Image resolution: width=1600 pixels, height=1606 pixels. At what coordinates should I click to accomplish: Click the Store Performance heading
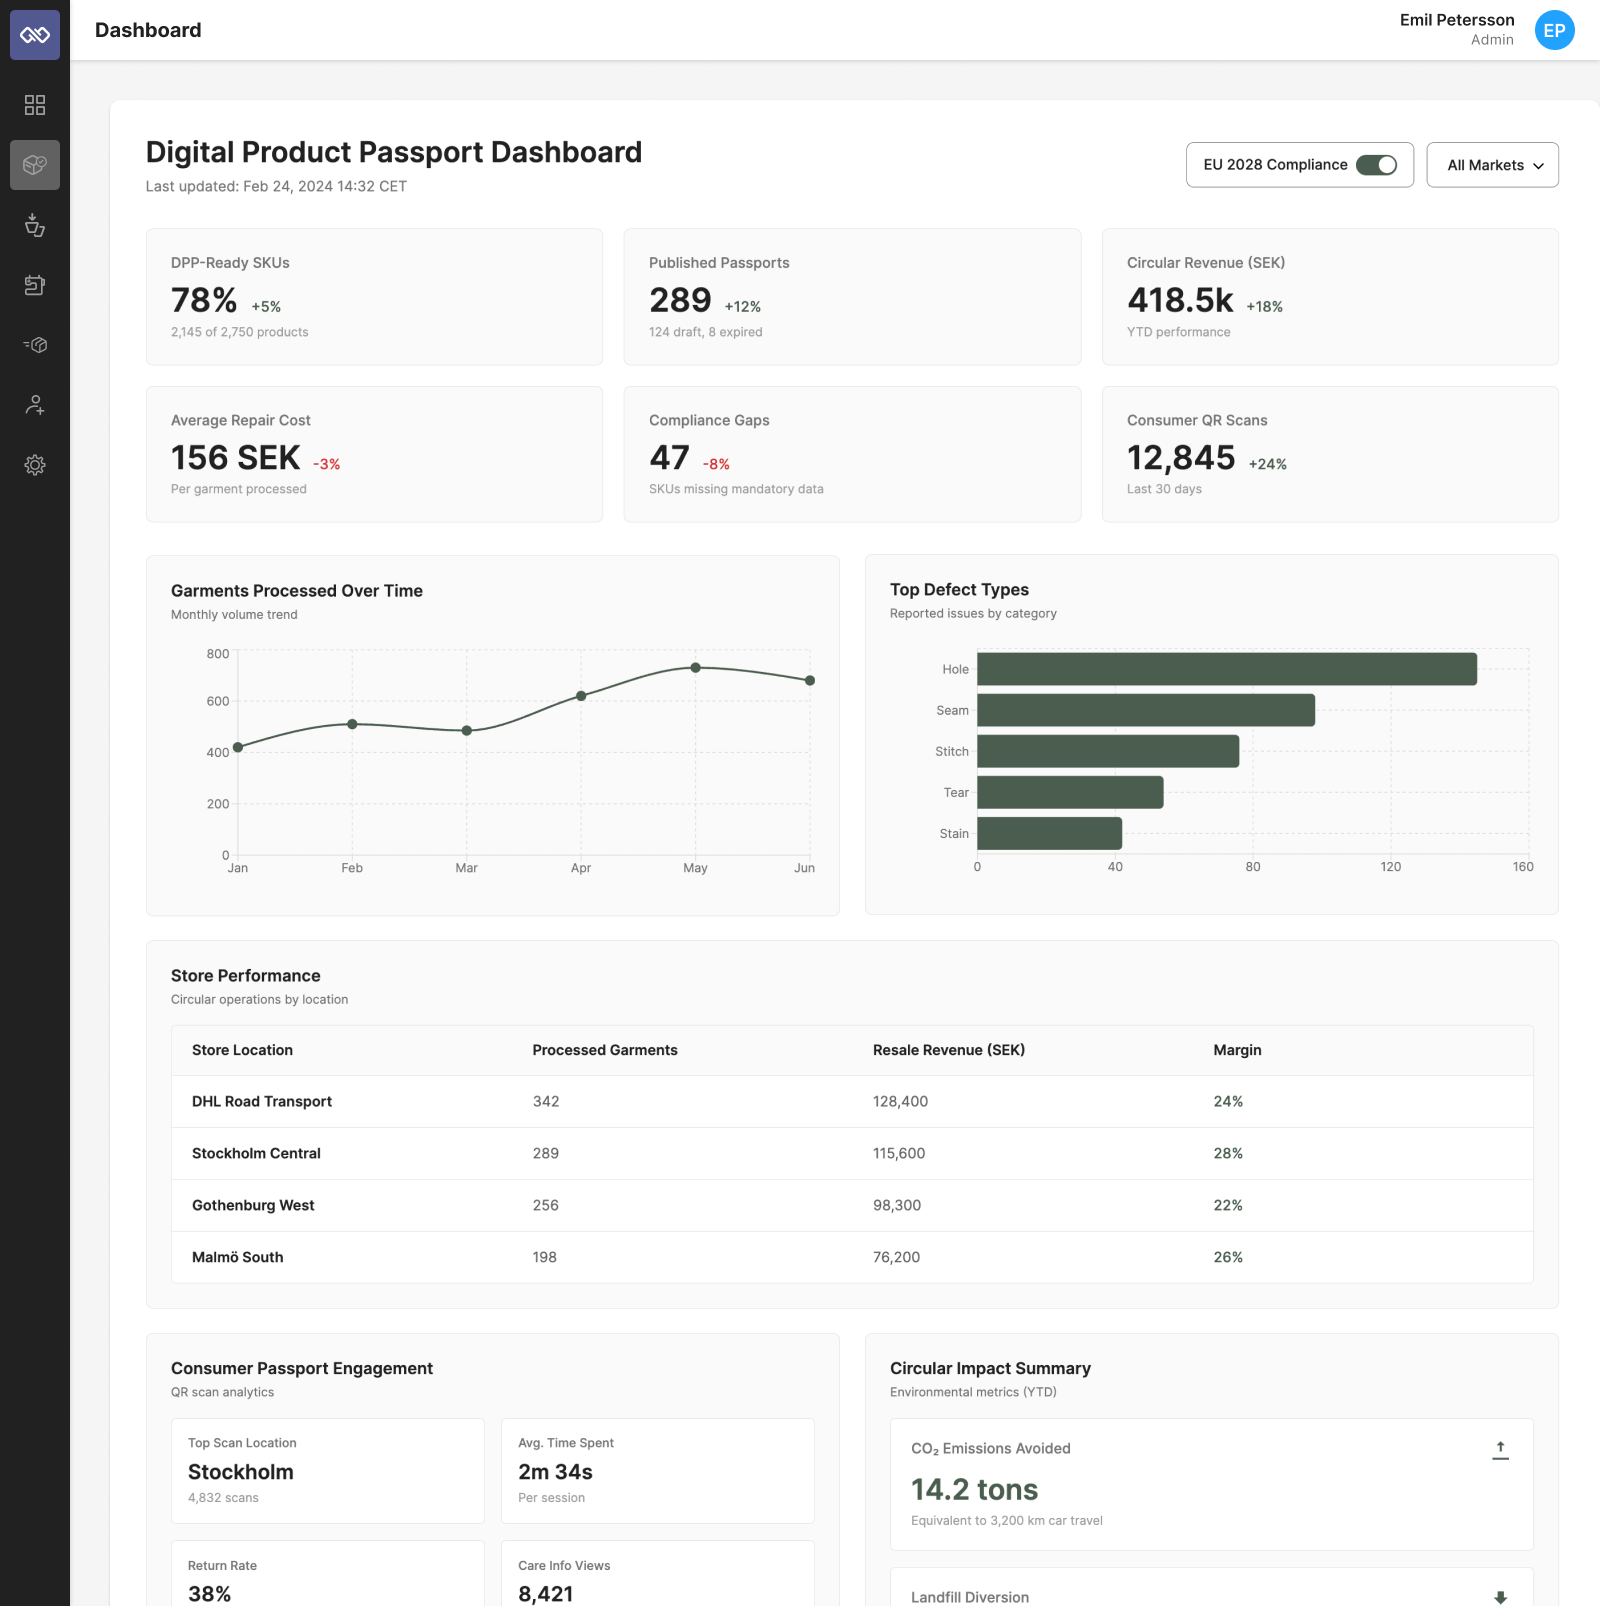tap(246, 976)
